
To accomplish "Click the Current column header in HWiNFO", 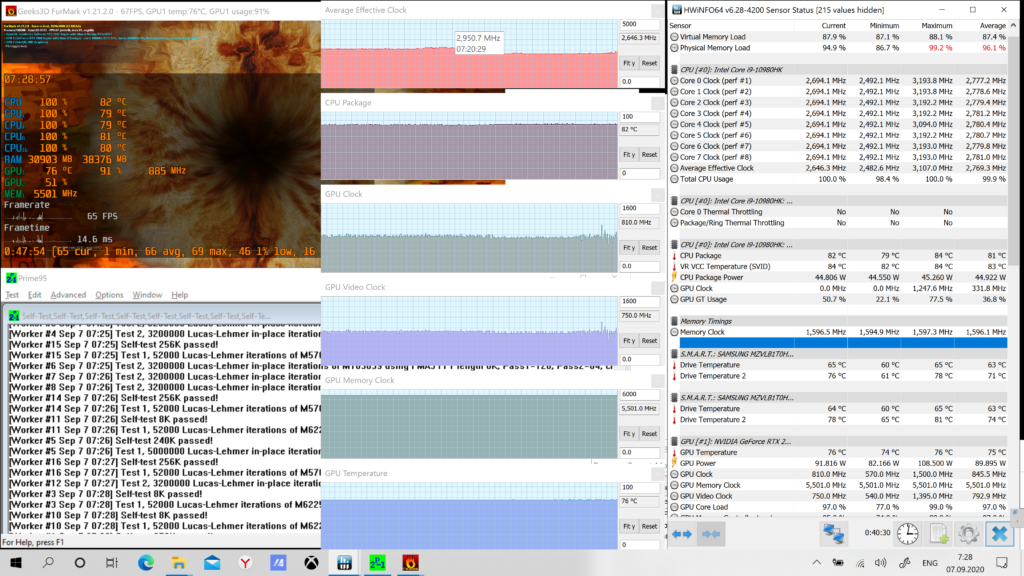I will coord(833,25).
